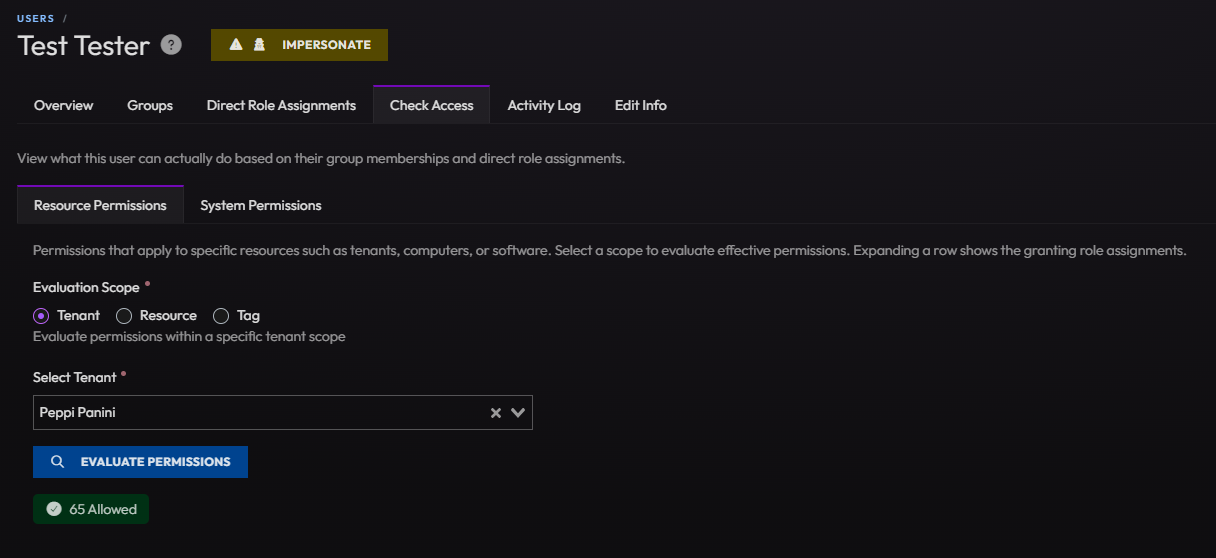Click the help question mark icon
The image size is (1216, 558).
pos(171,45)
